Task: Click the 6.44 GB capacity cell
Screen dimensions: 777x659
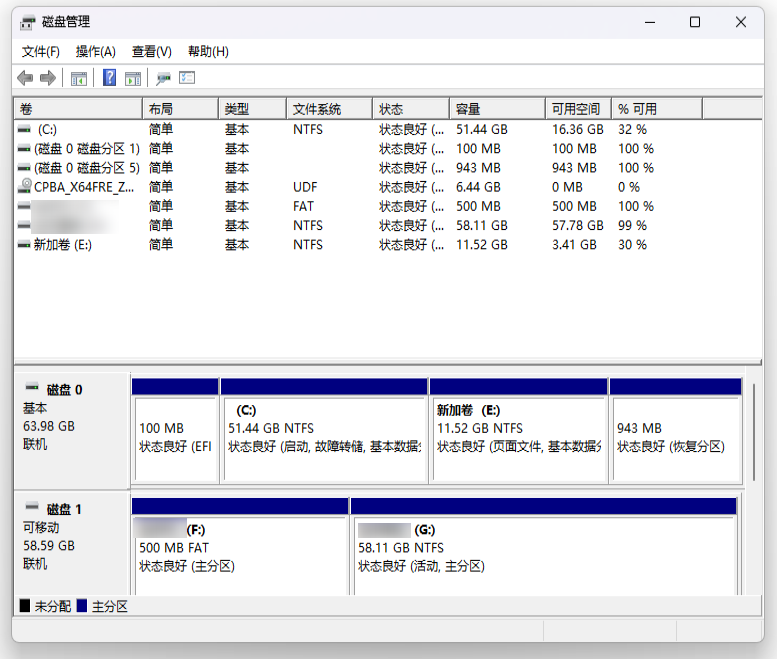Action: point(478,187)
